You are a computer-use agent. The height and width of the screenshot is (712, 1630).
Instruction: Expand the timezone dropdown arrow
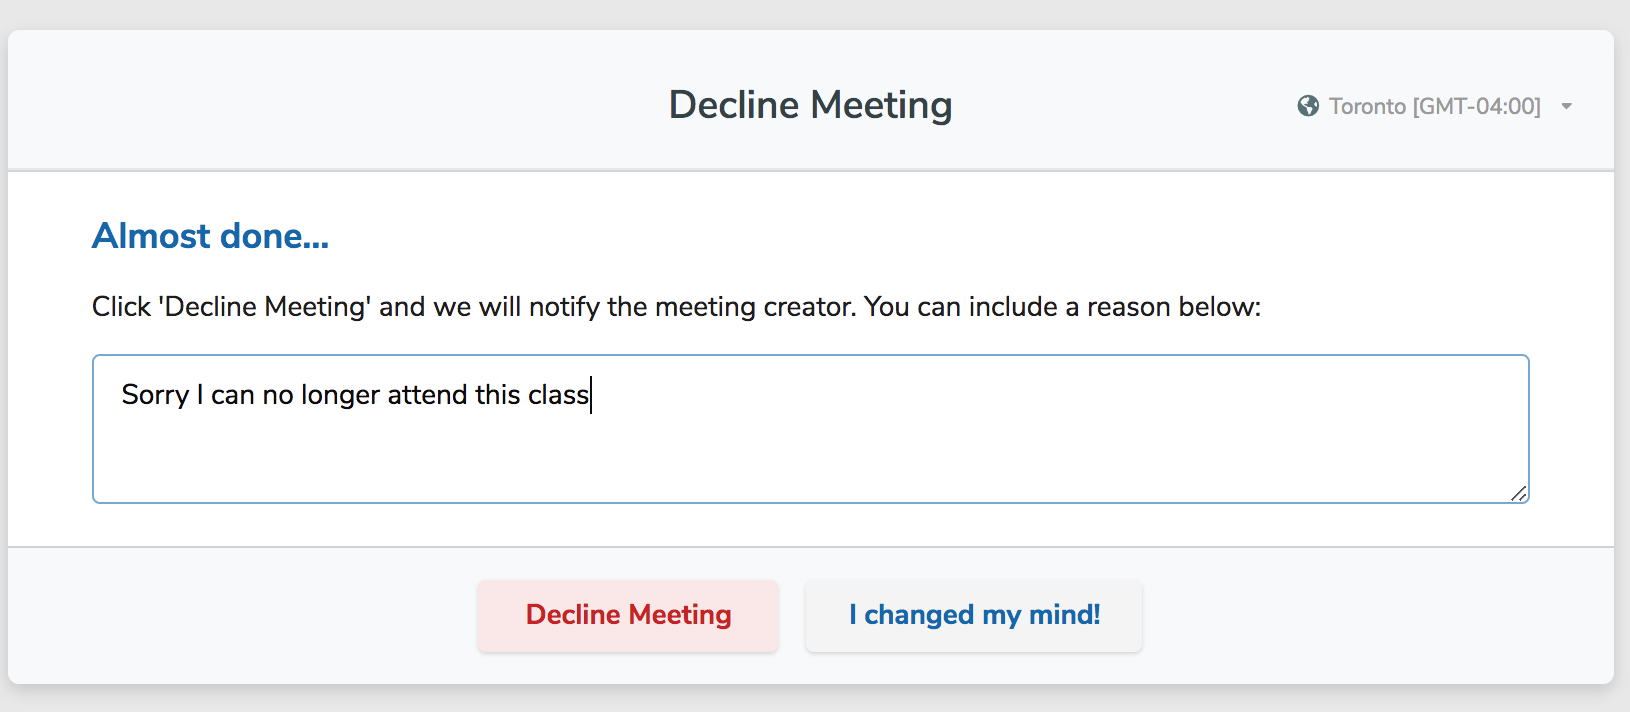(x=1567, y=106)
